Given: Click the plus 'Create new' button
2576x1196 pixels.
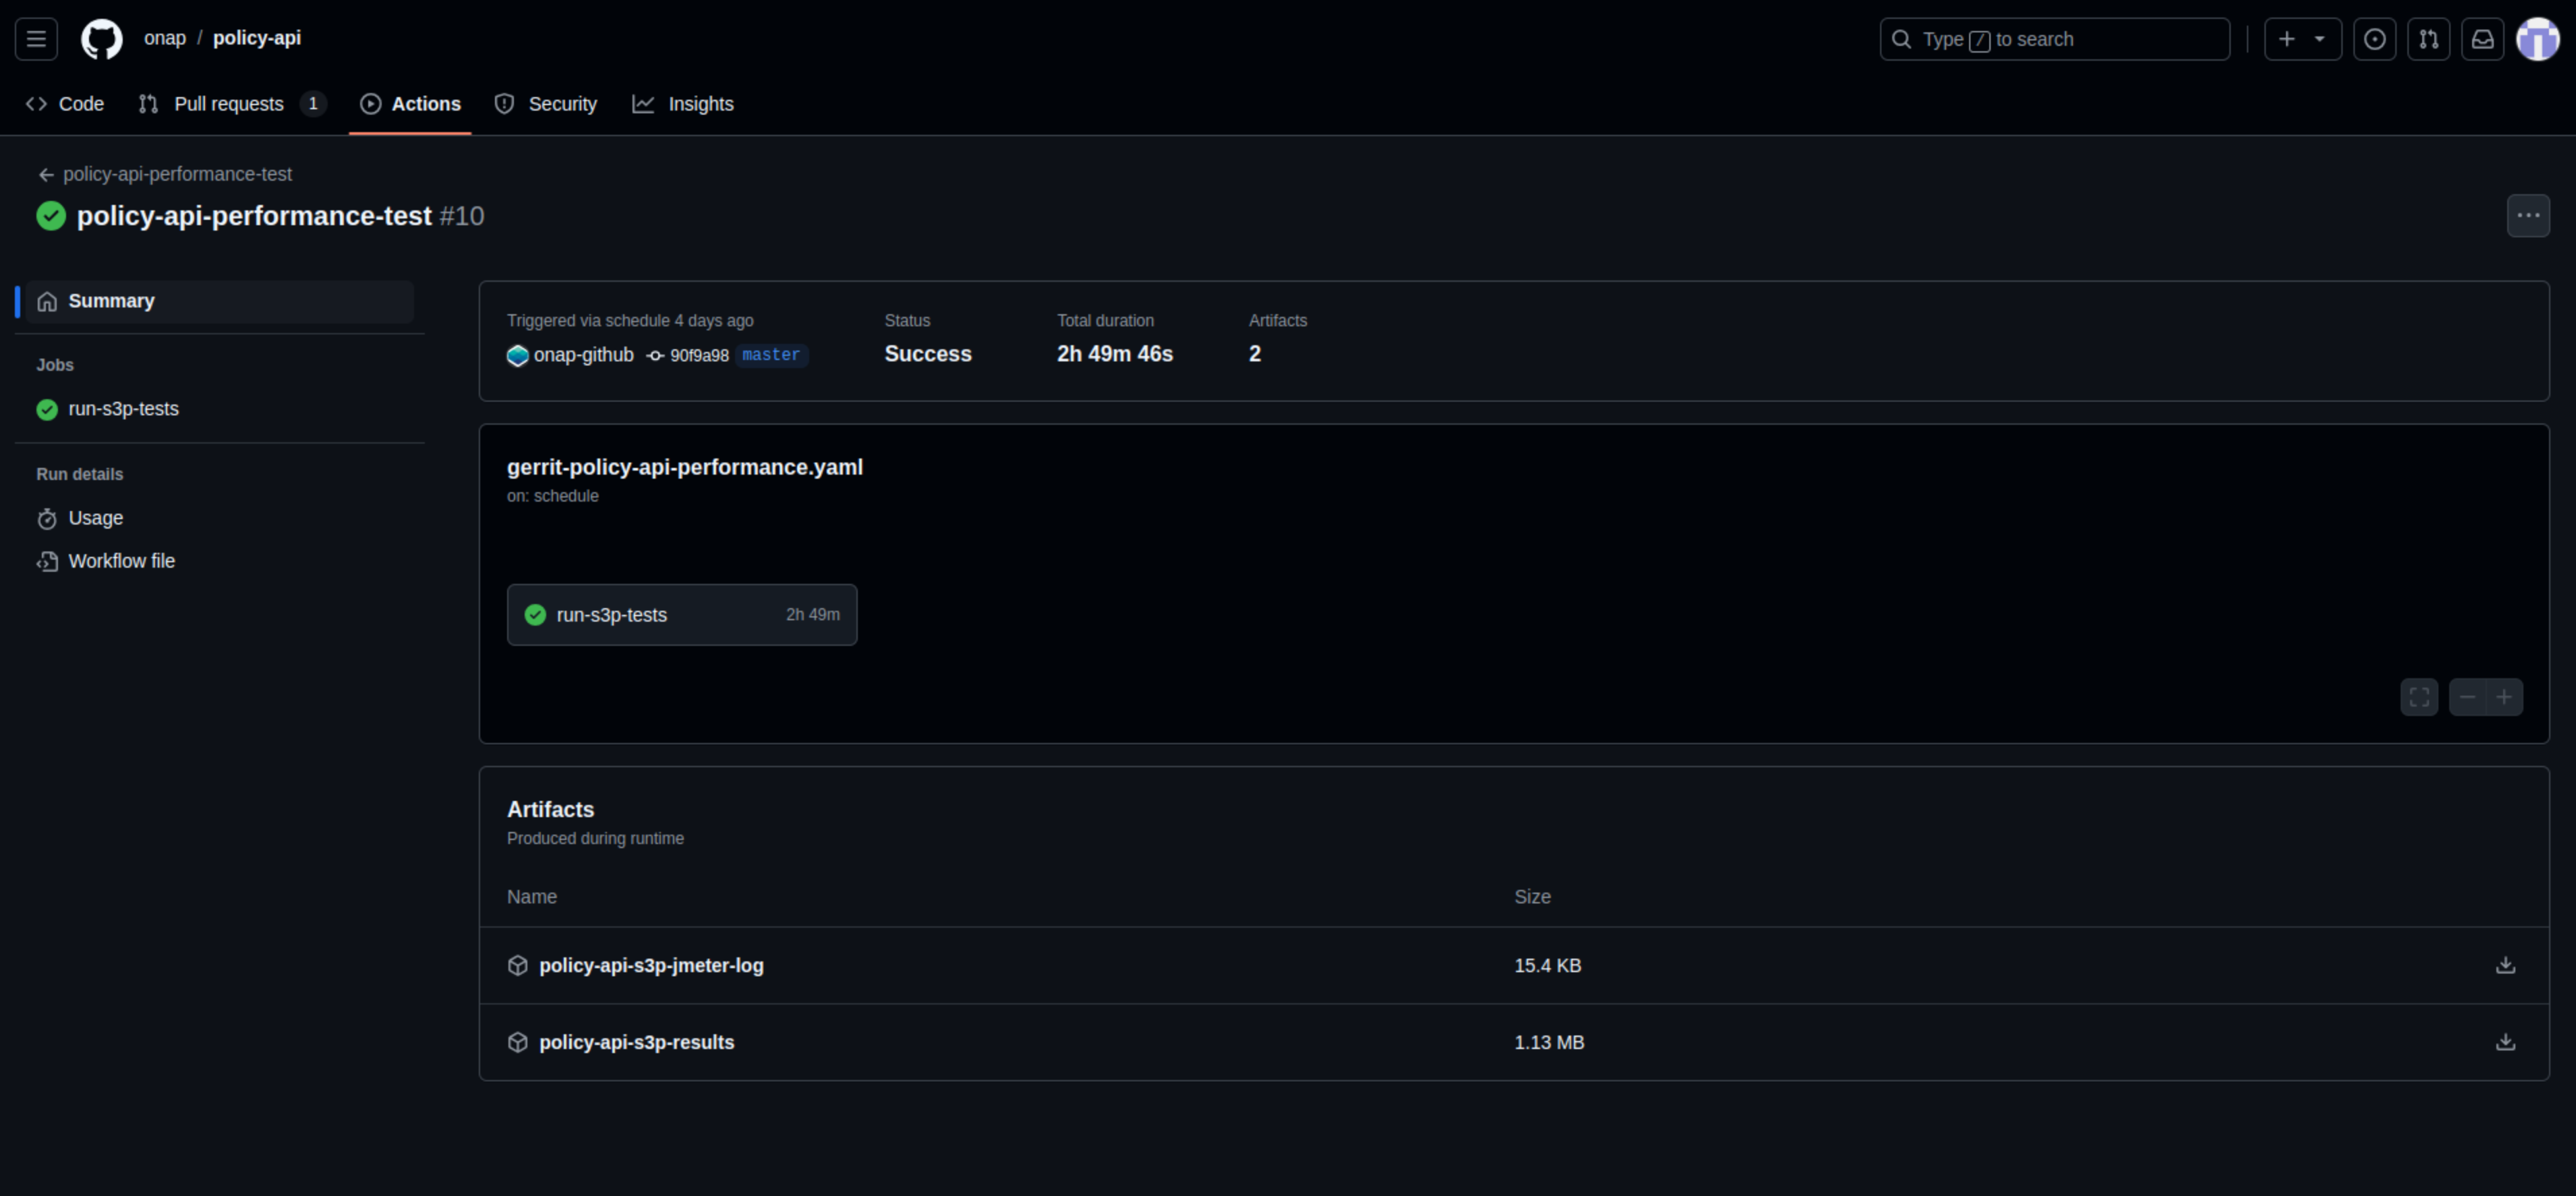Looking at the screenshot, I should coord(2287,39).
